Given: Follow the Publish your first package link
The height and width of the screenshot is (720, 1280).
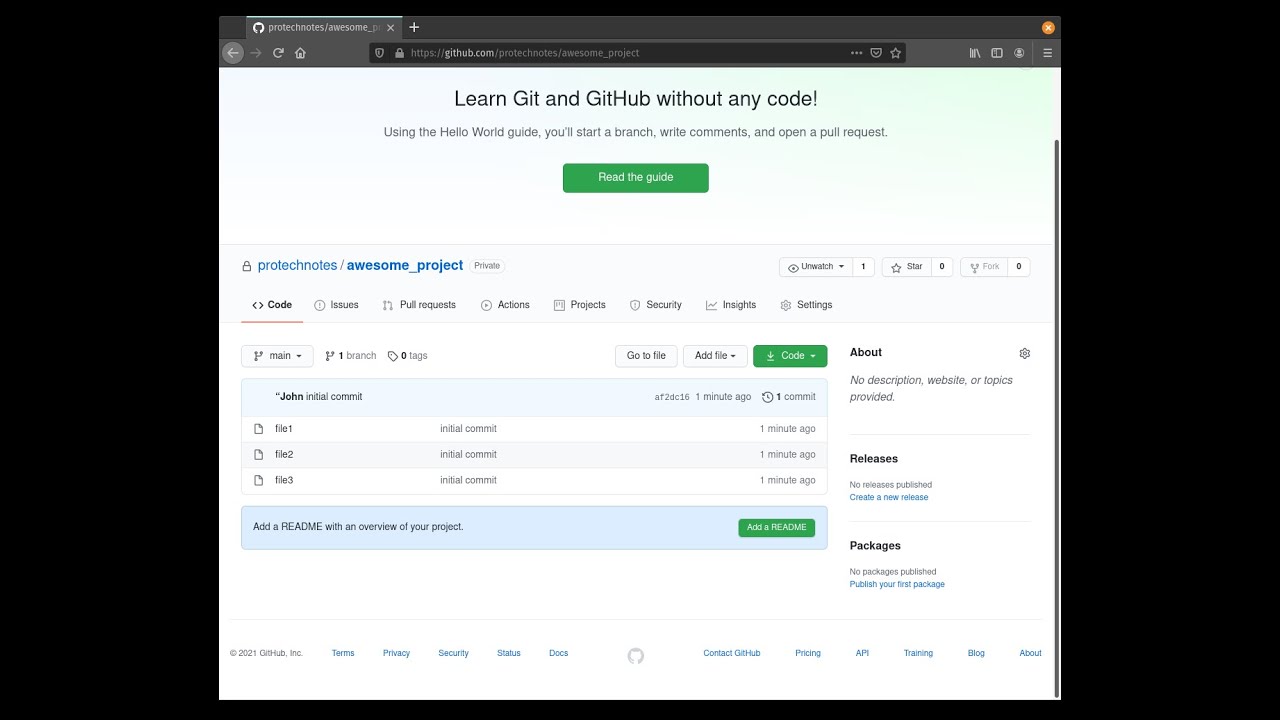Looking at the screenshot, I should (x=897, y=584).
